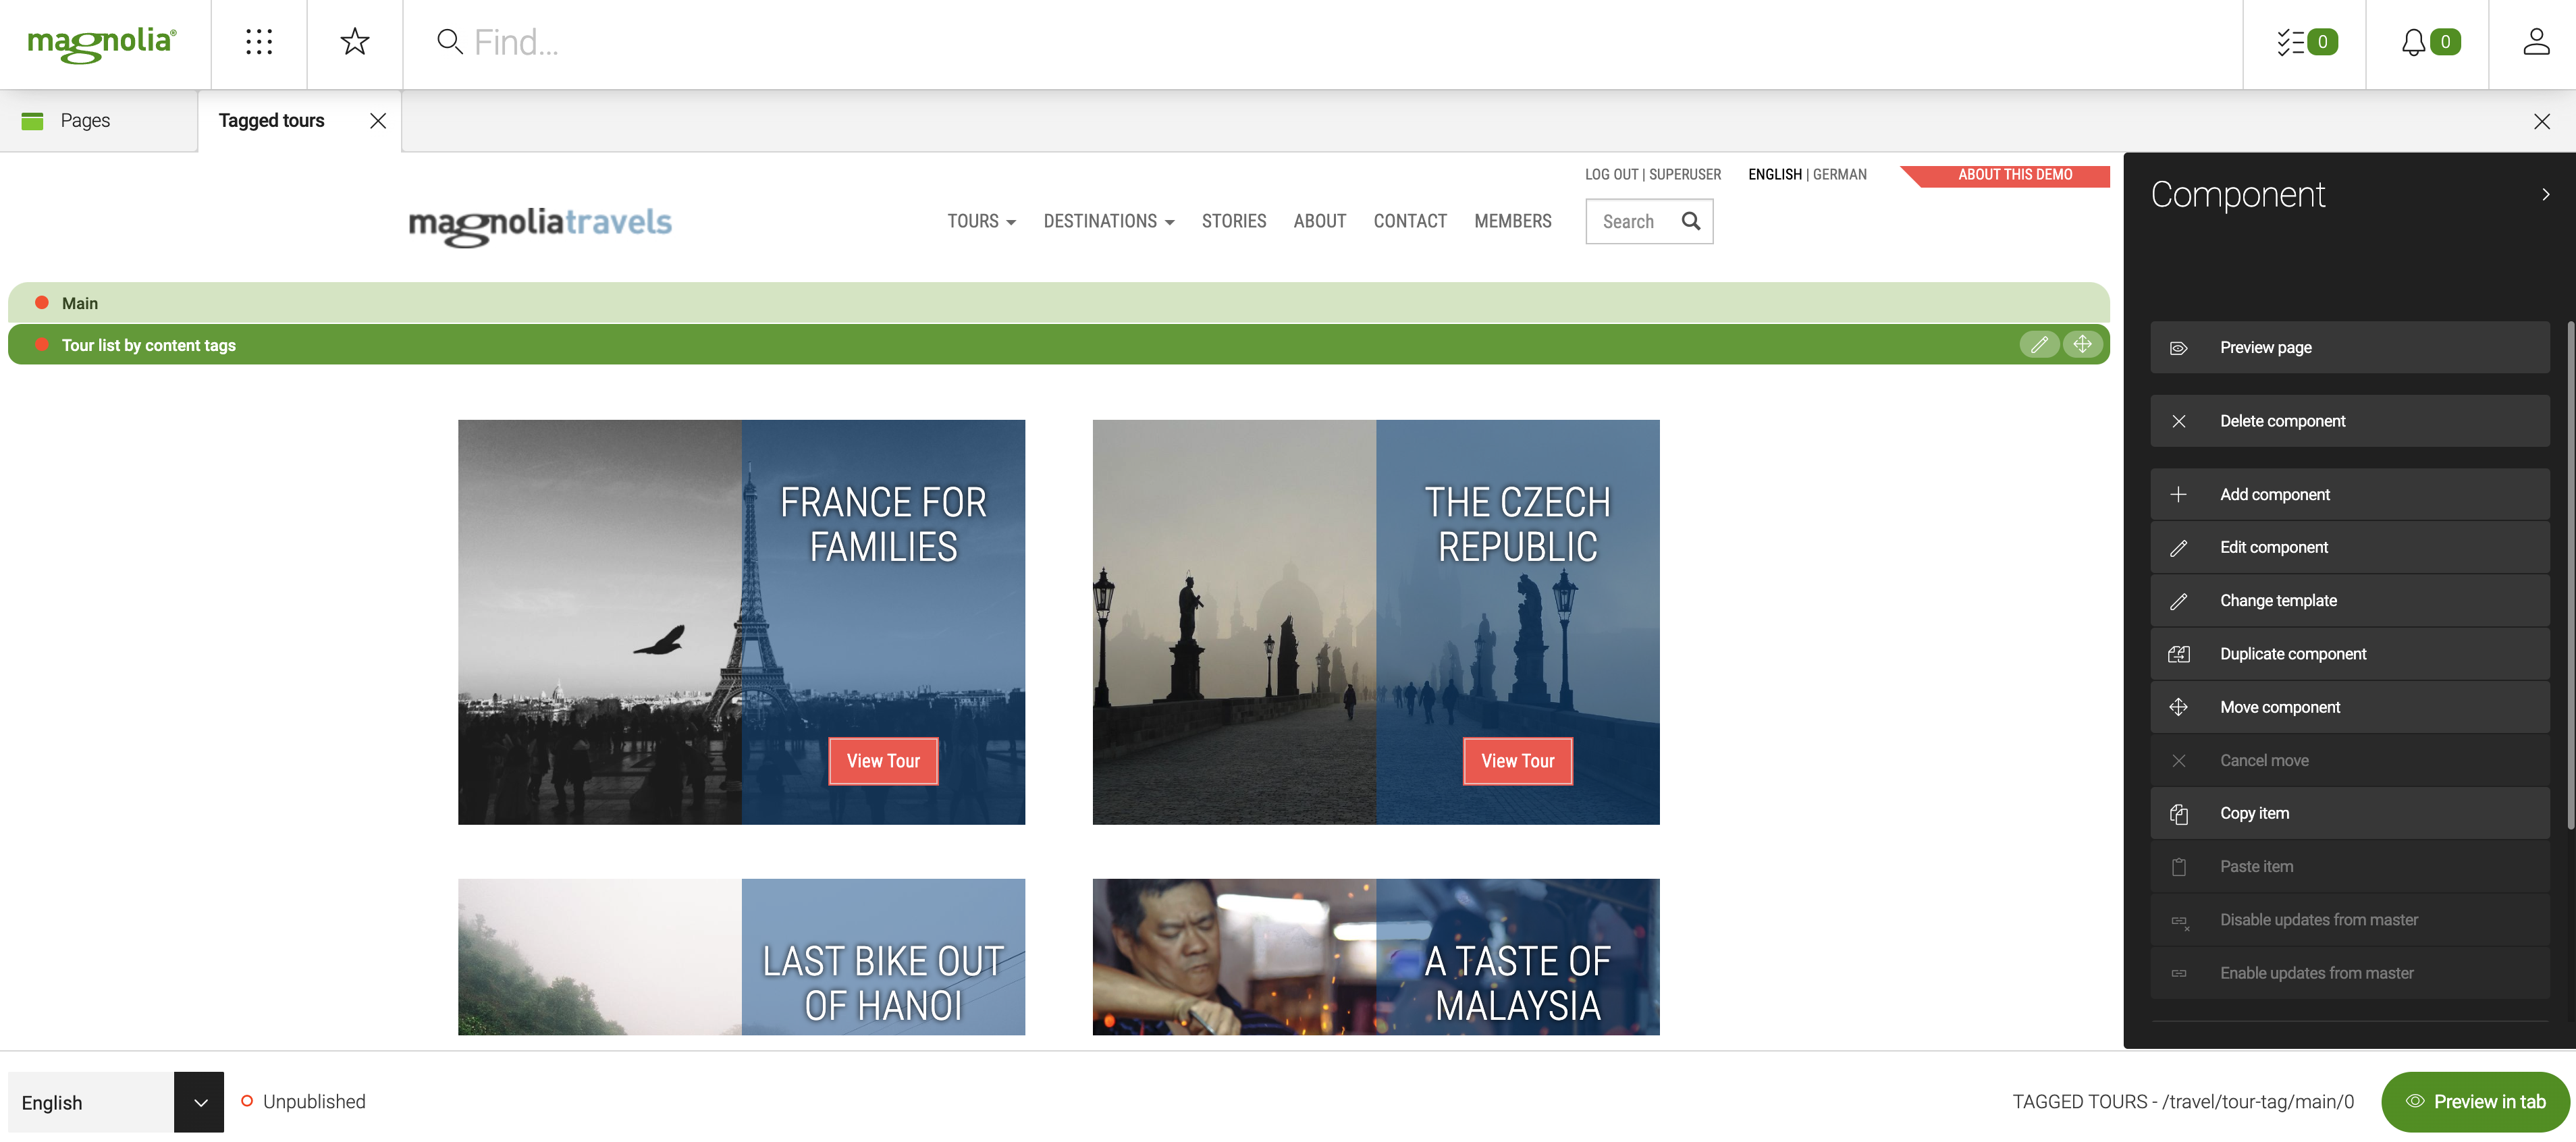This screenshot has height=1142, width=2576.
Task: Open the tasks checklist icon
Action: tap(2290, 42)
